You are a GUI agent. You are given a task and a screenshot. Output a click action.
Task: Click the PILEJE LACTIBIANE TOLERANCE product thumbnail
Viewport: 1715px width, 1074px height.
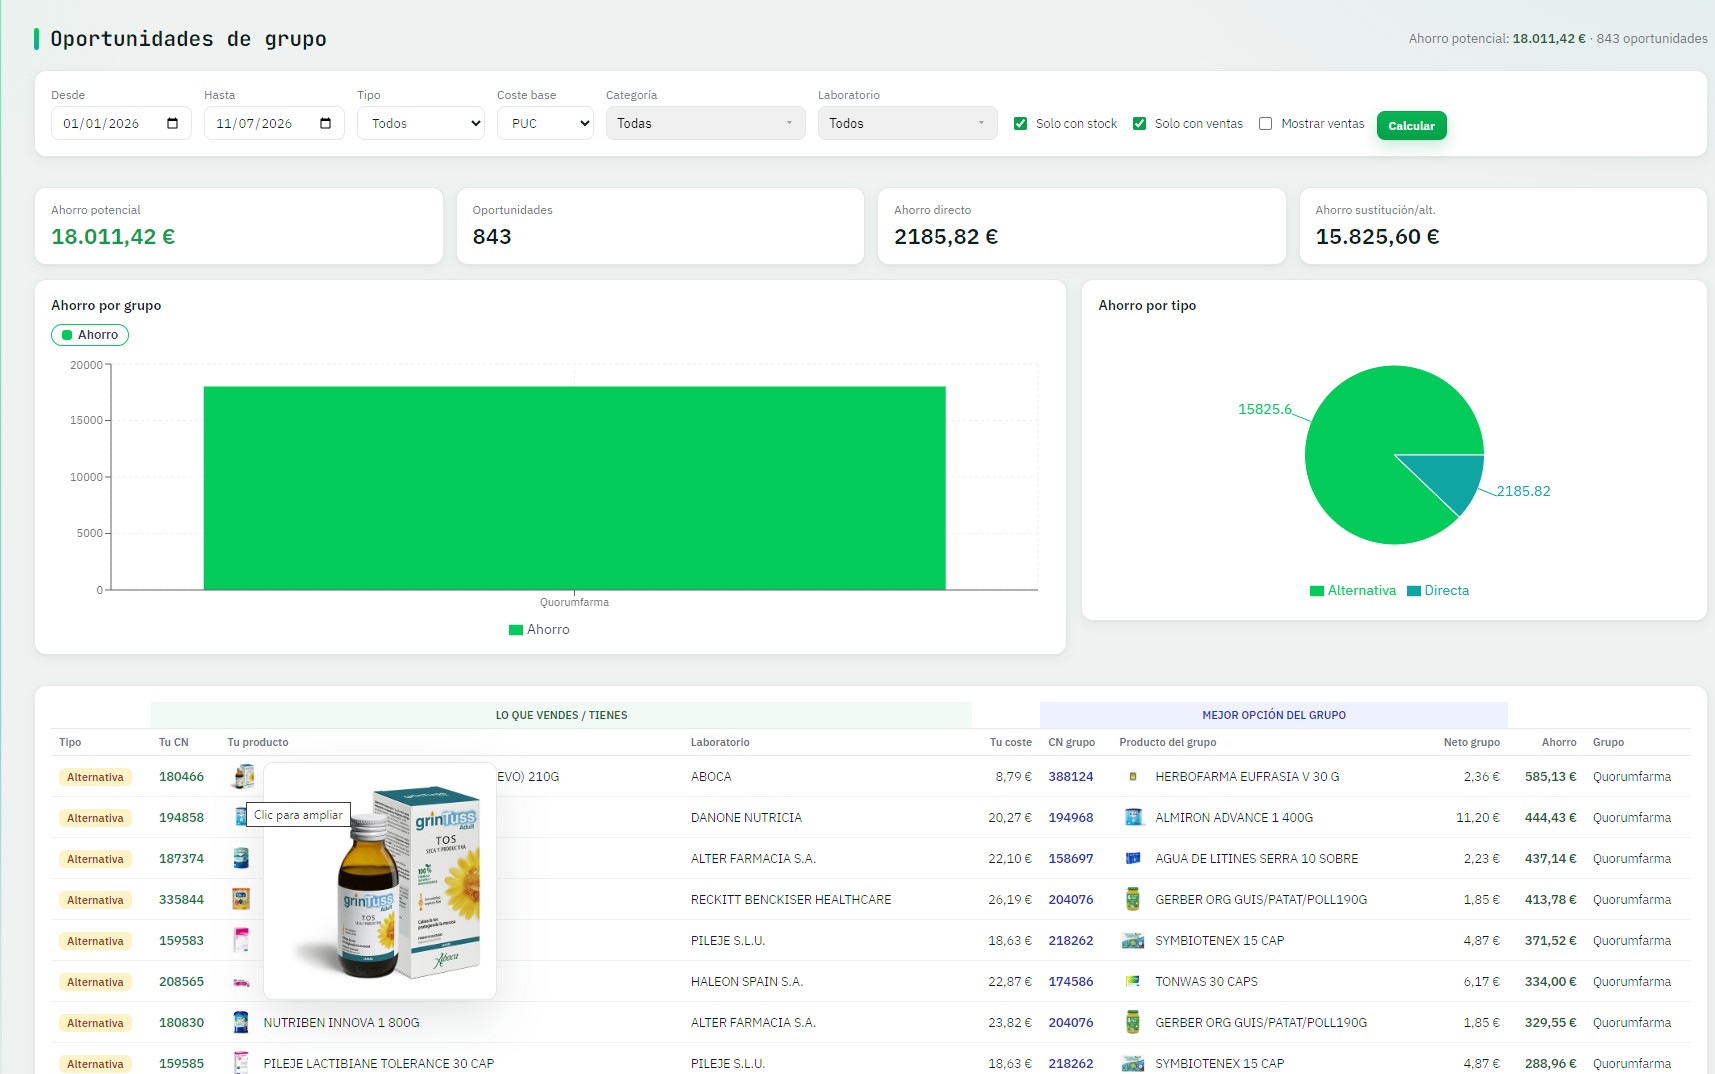241,1063
